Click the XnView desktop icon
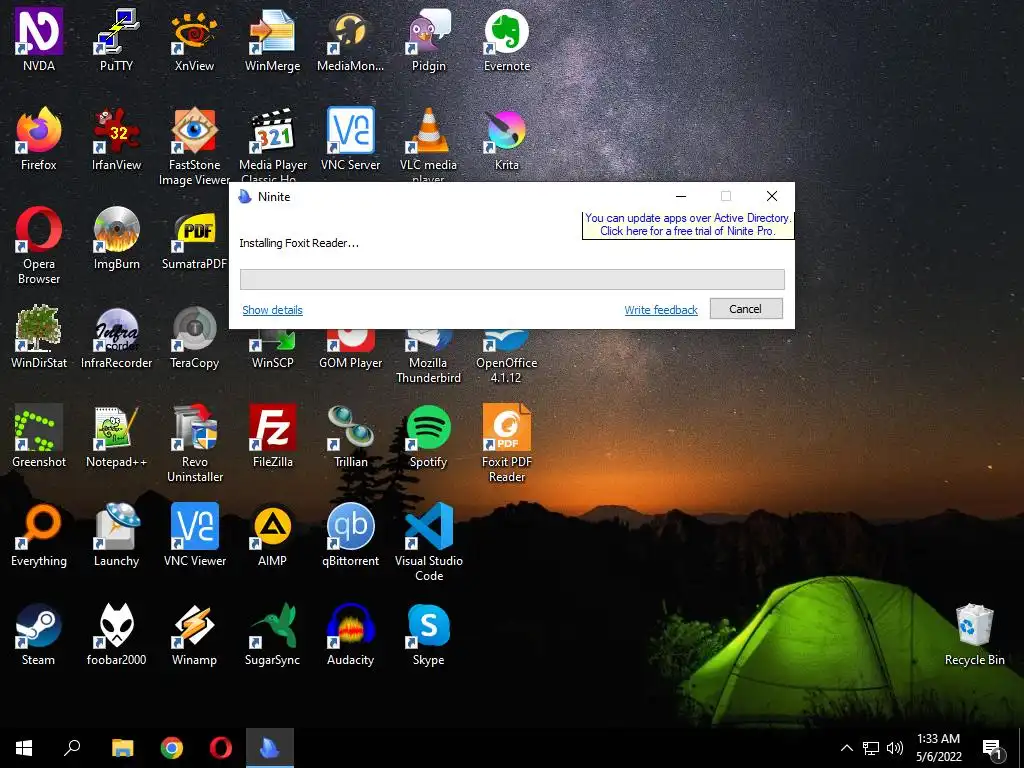Image resolution: width=1024 pixels, height=768 pixels. (194, 31)
